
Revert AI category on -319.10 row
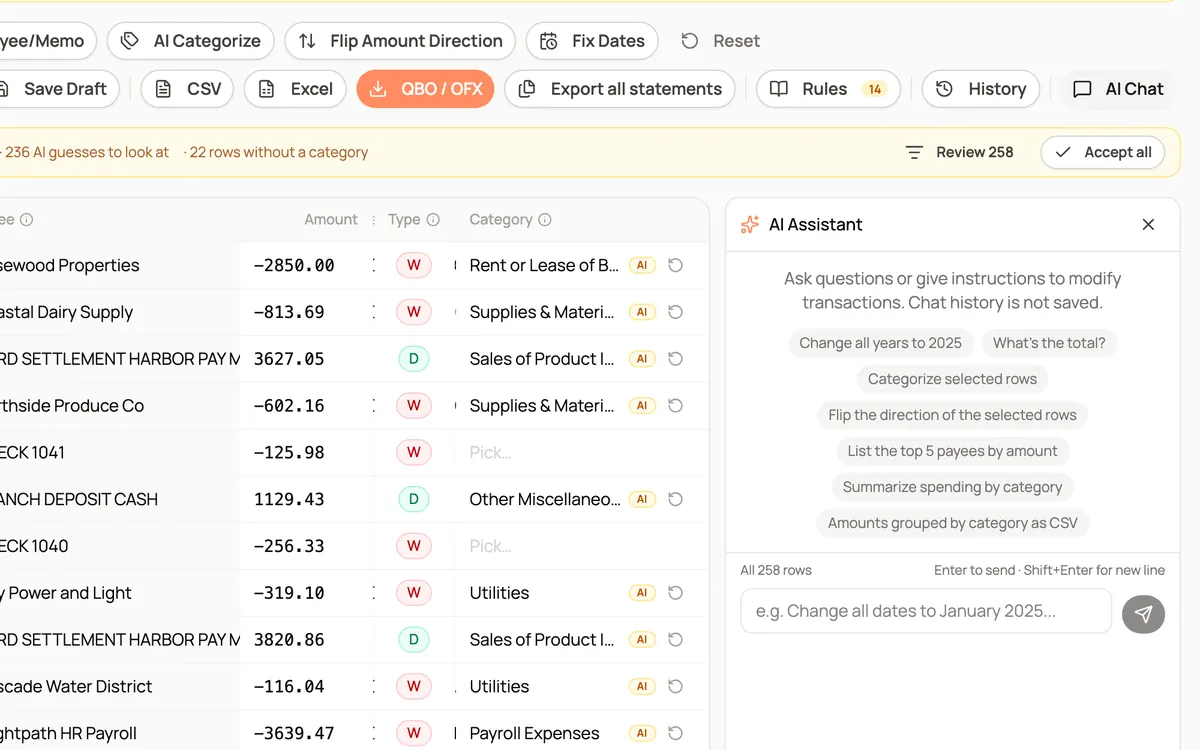(675, 593)
